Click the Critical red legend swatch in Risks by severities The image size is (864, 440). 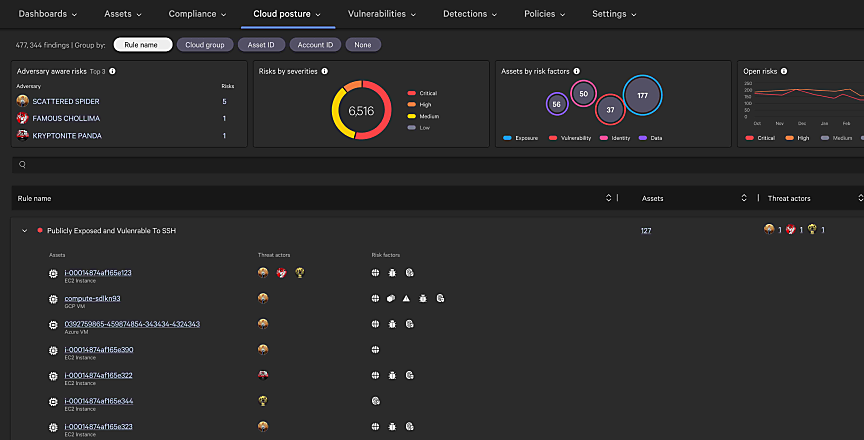click(411, 93)
